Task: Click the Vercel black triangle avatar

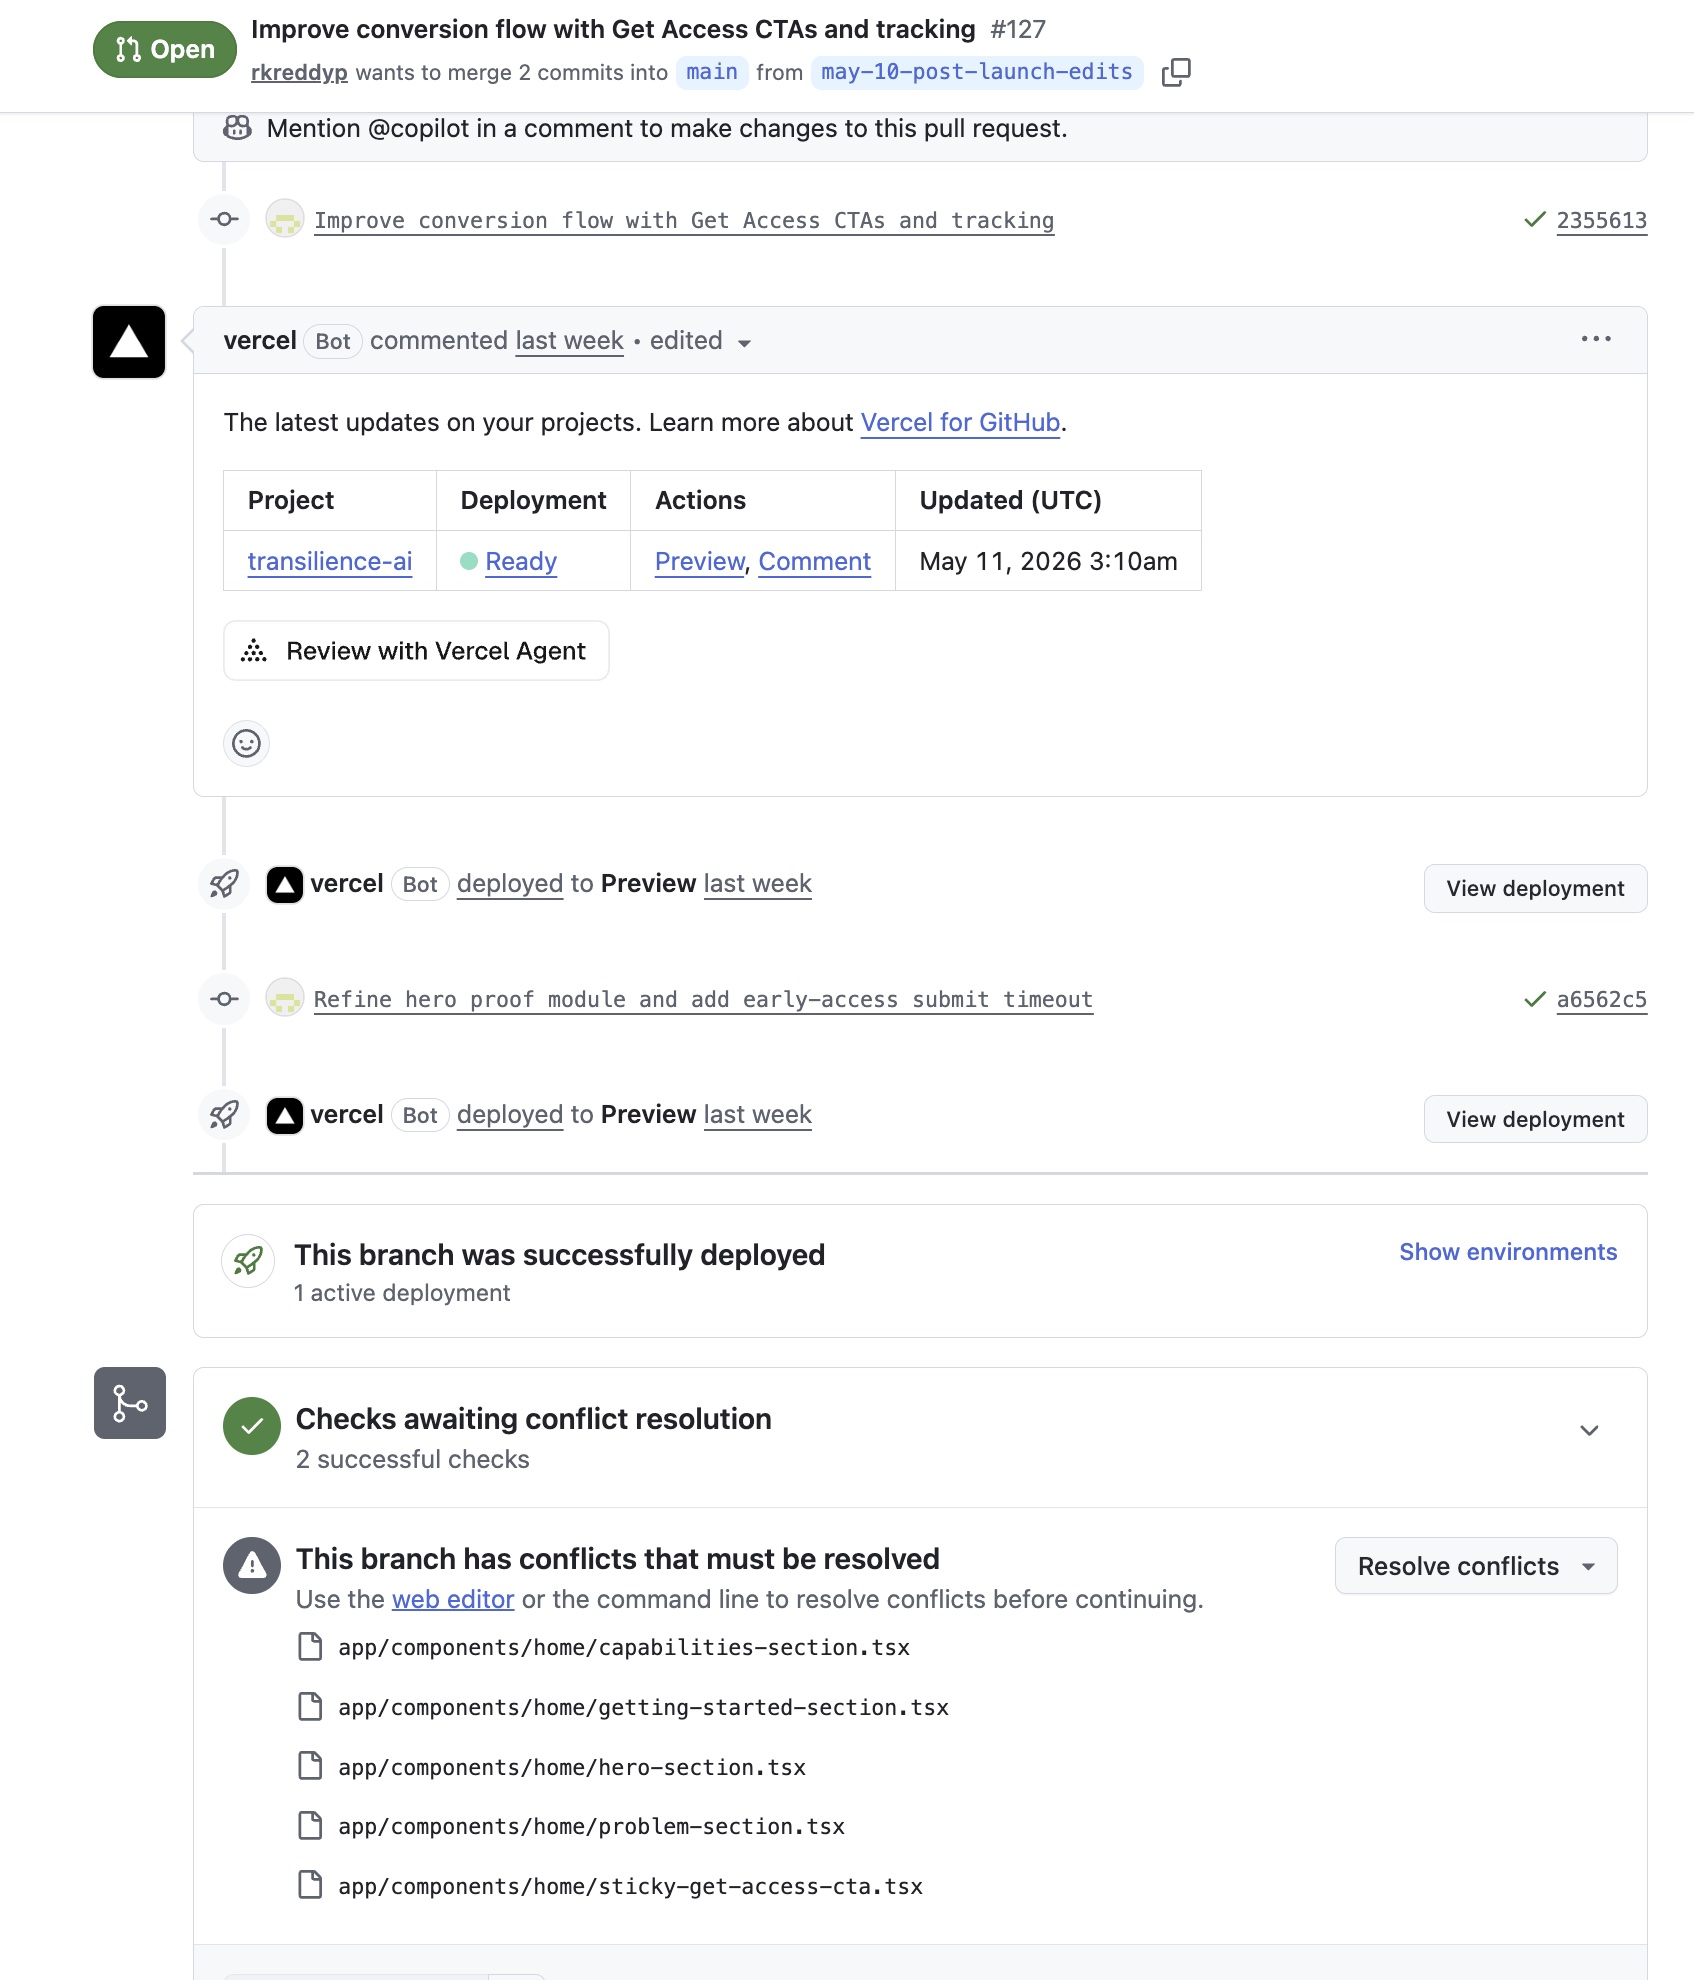Action: [129, 342]
